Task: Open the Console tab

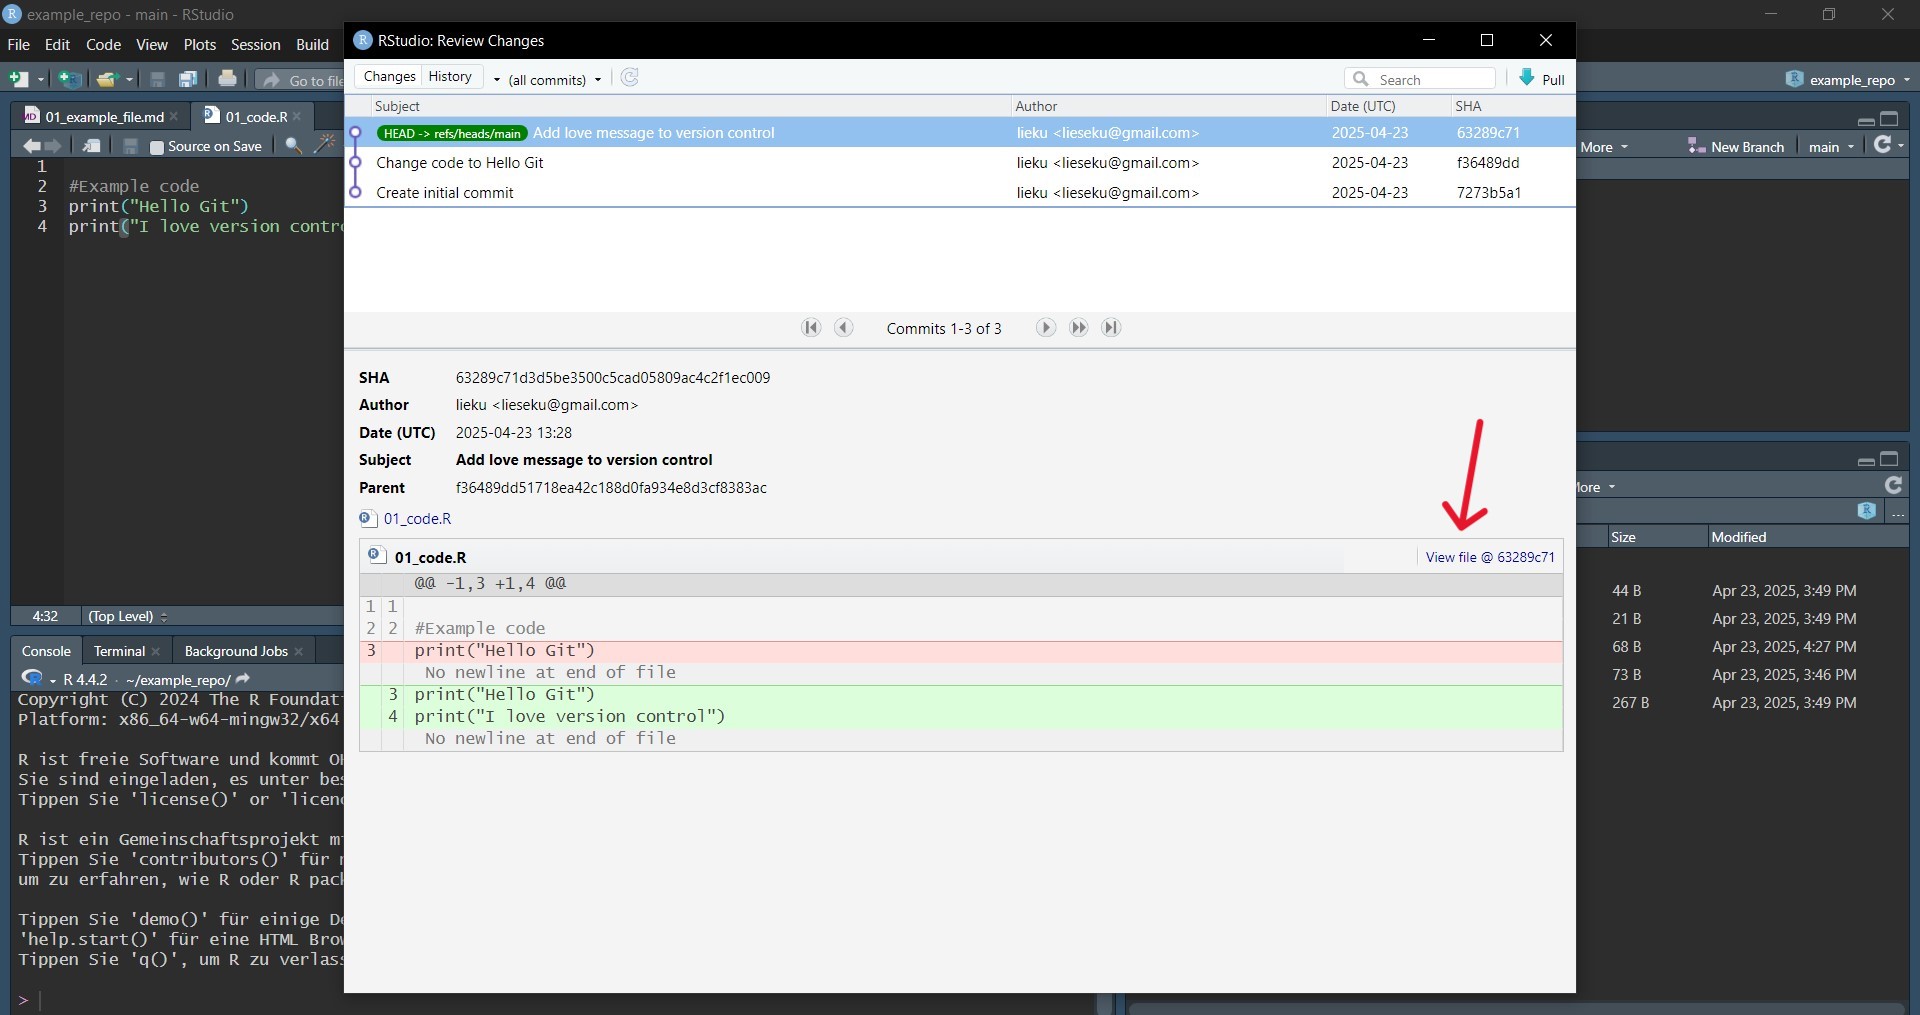Action: [x=46, y=651]
